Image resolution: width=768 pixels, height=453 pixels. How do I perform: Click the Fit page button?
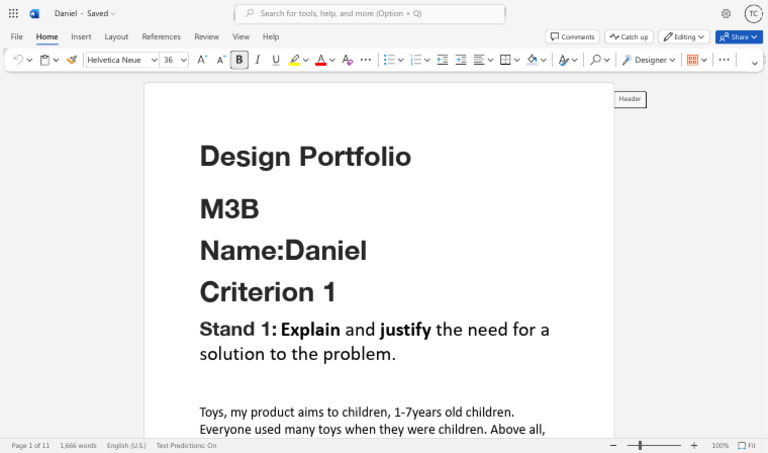pos(747,446)
